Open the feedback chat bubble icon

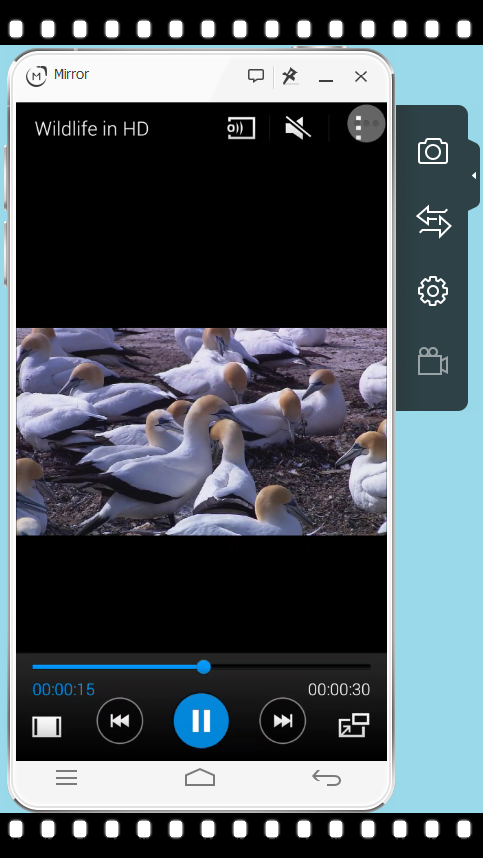[x=255, y=76]
